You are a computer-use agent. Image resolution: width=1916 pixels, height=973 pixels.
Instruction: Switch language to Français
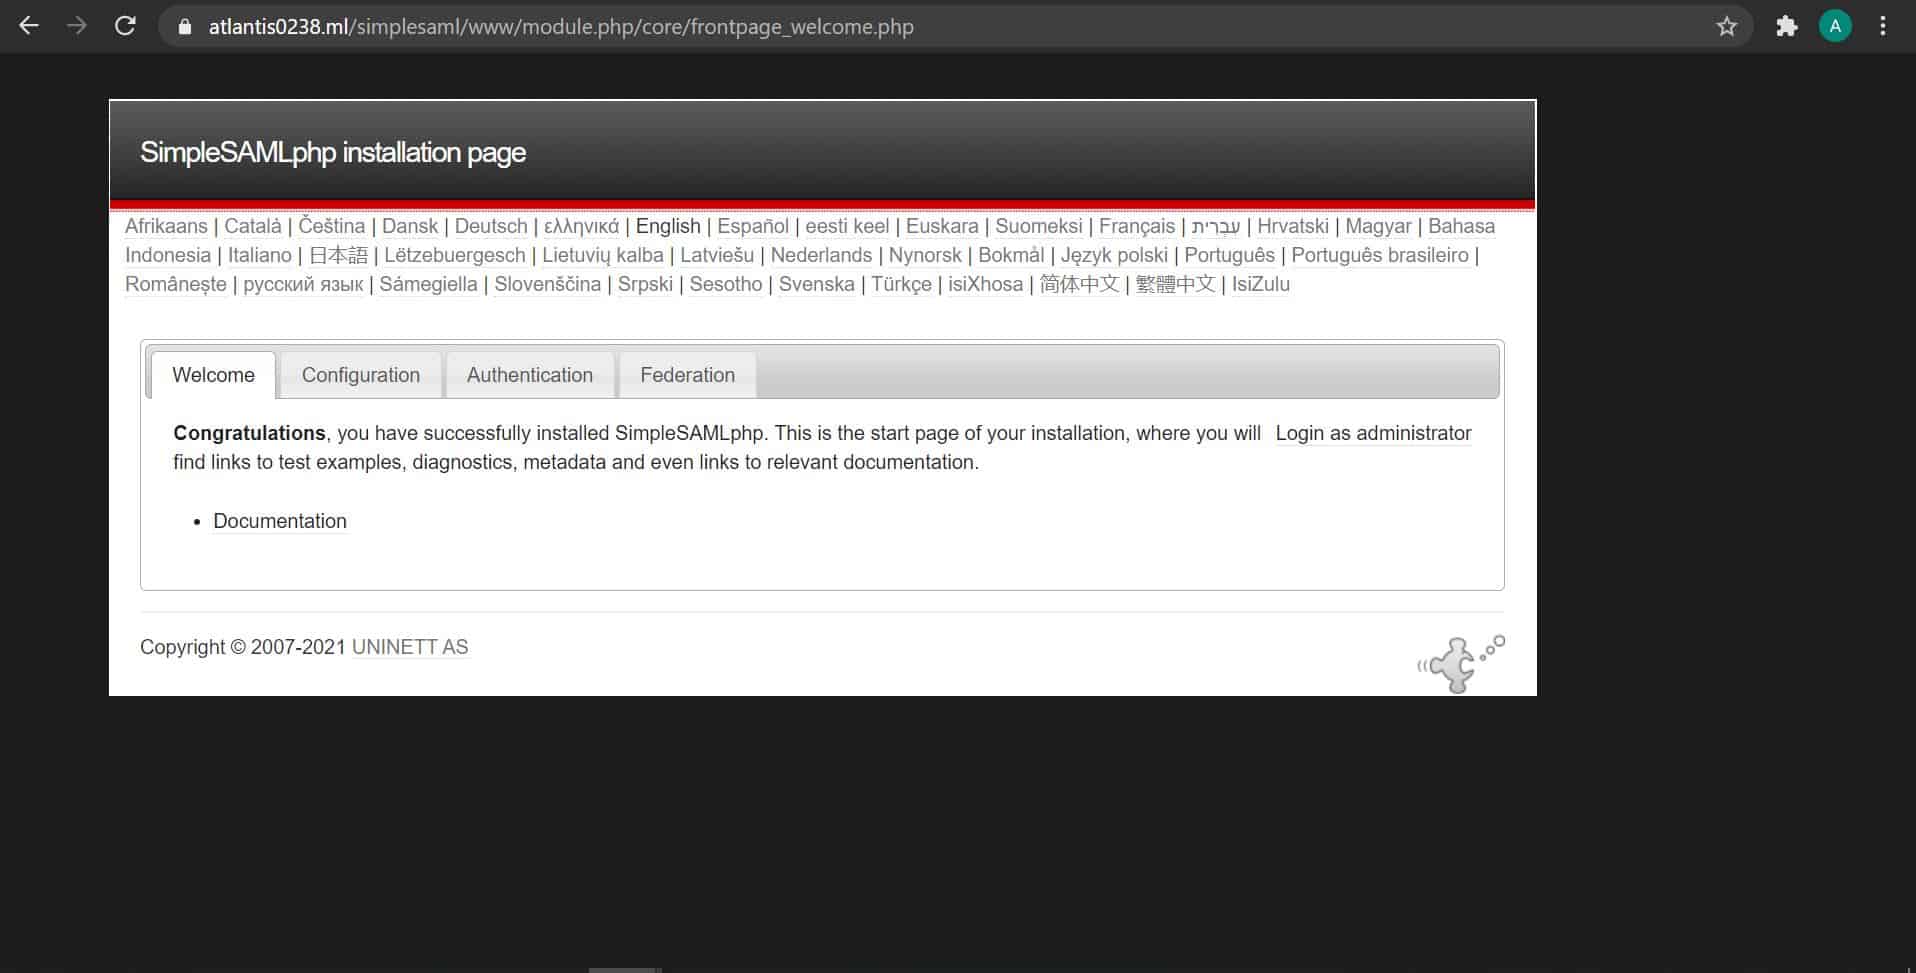1137,226
